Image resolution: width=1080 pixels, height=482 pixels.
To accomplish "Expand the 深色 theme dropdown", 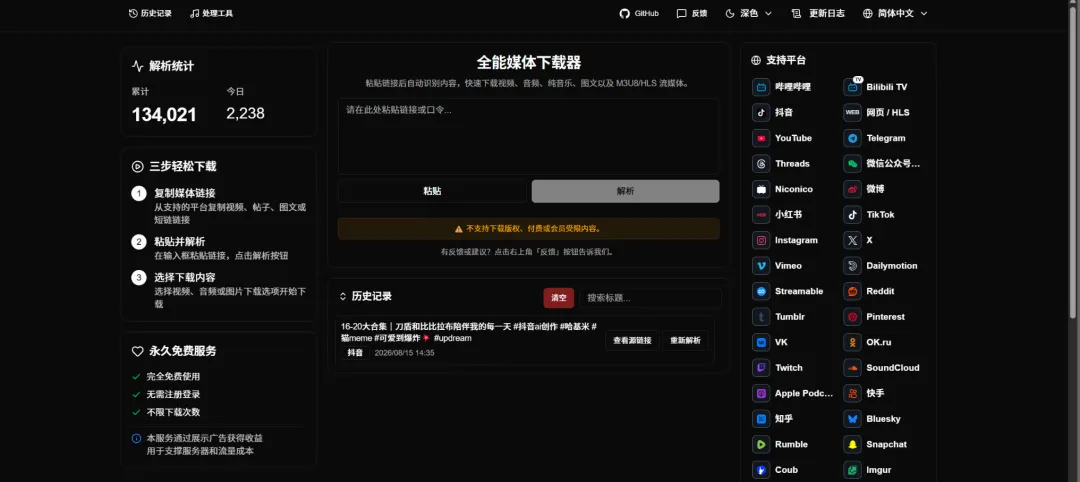I will pos(749,13).
